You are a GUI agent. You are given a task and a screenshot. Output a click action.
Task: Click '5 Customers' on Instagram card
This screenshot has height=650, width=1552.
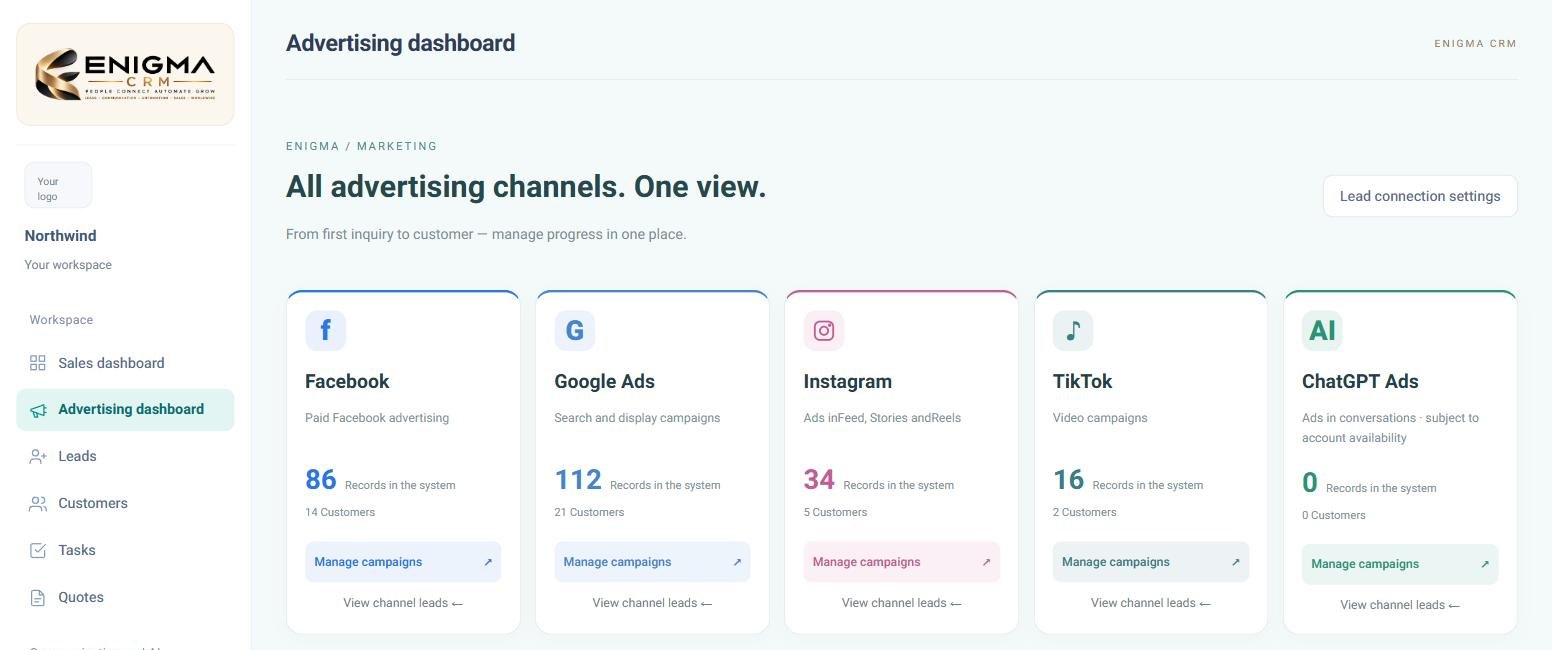(x=836, y=512)
